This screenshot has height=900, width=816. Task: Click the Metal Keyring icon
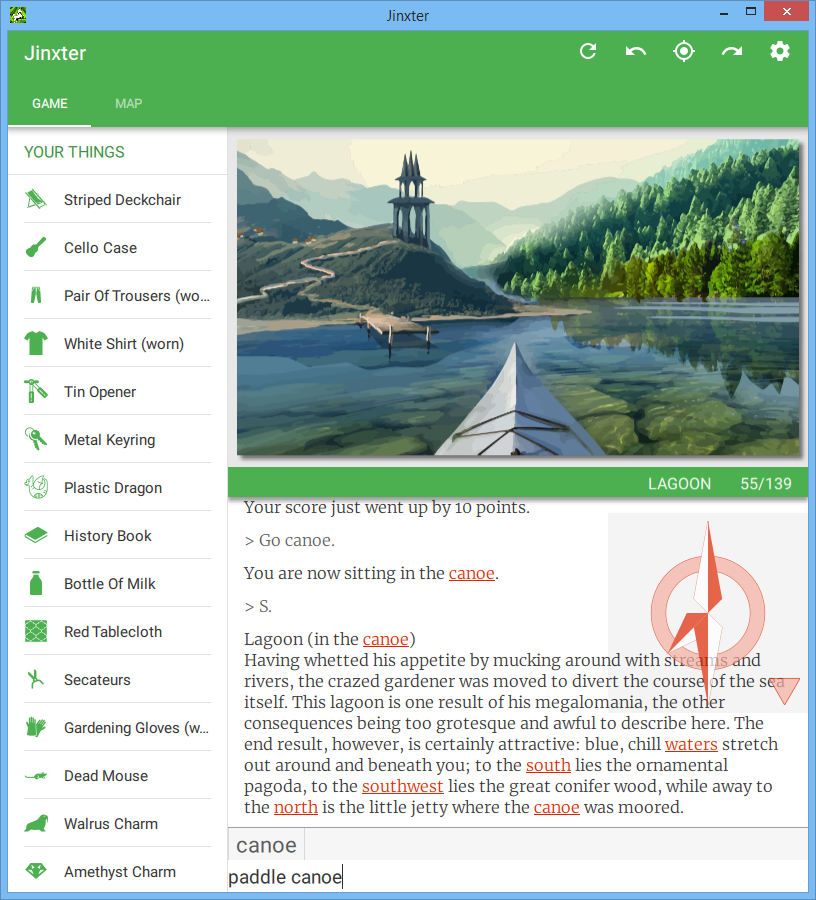(36, 440)
